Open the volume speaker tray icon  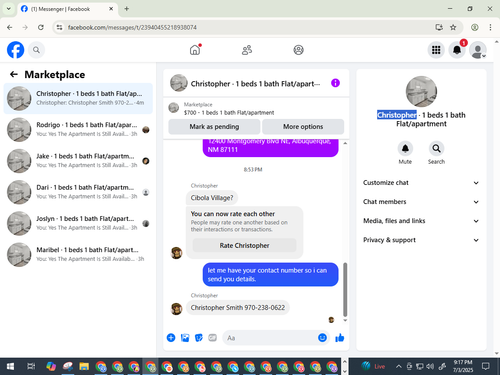[x=430, y=367]
